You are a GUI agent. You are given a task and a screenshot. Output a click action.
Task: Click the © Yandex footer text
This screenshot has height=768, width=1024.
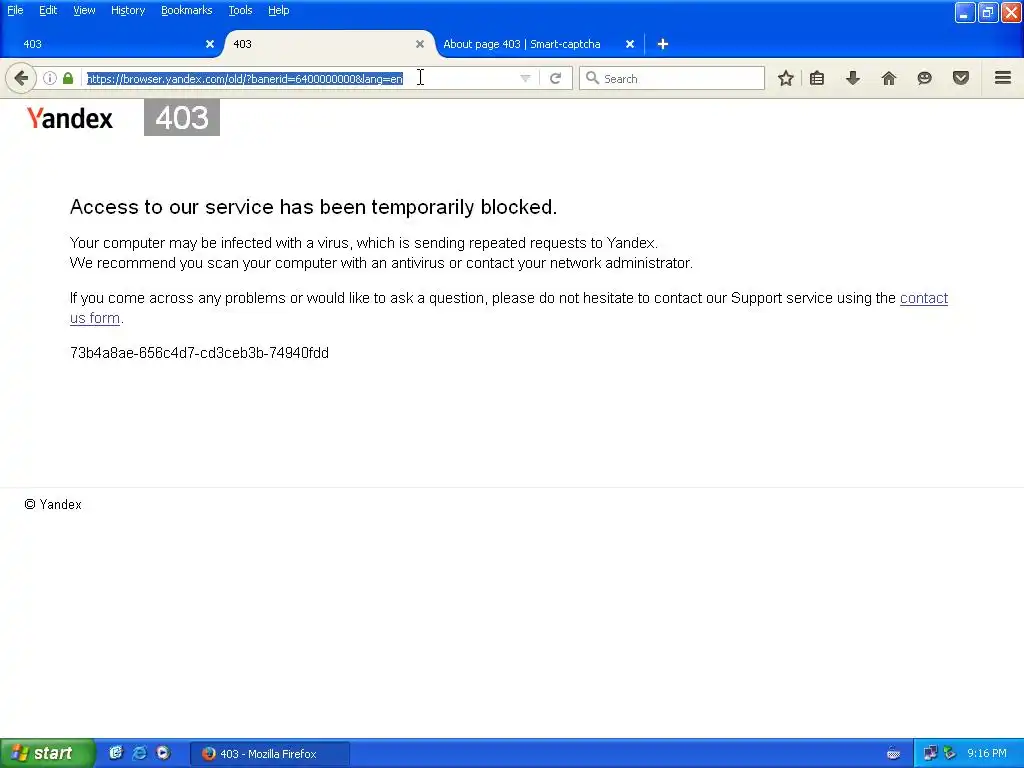[x=53, y=505]
